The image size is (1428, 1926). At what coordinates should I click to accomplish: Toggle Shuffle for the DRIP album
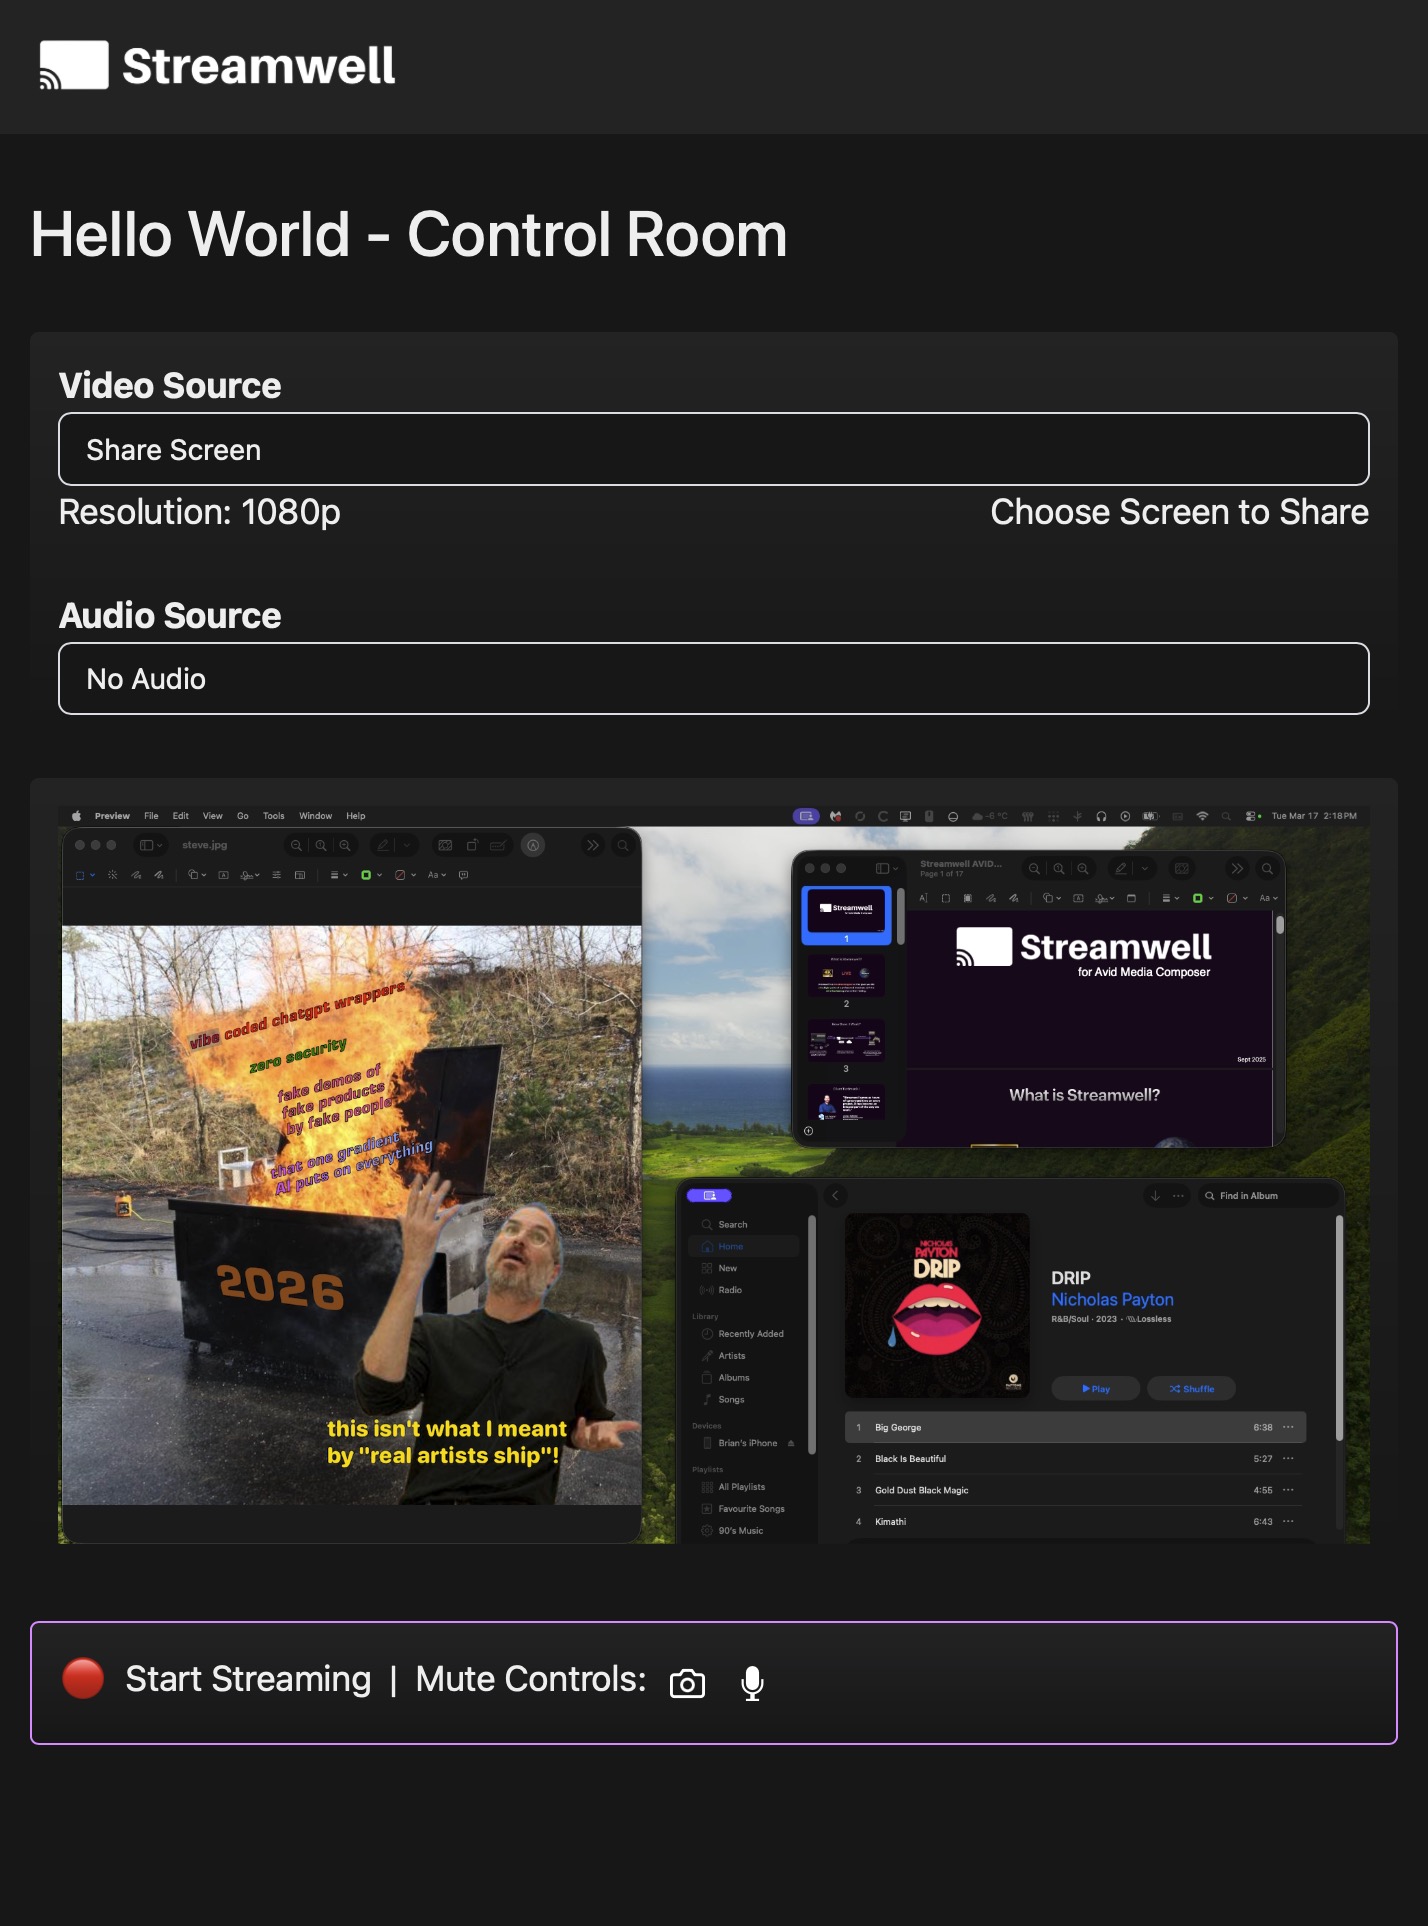point(1191,1389)
